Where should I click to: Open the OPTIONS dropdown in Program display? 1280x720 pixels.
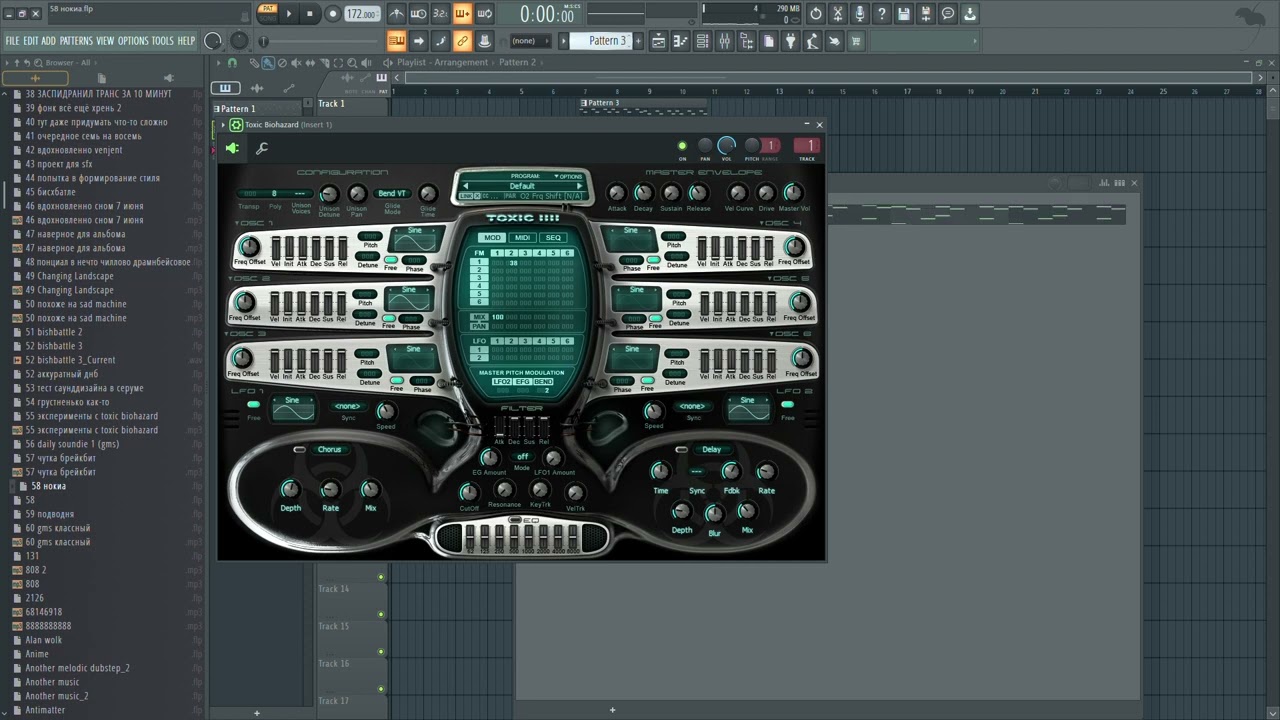click(x=569, y=176)
